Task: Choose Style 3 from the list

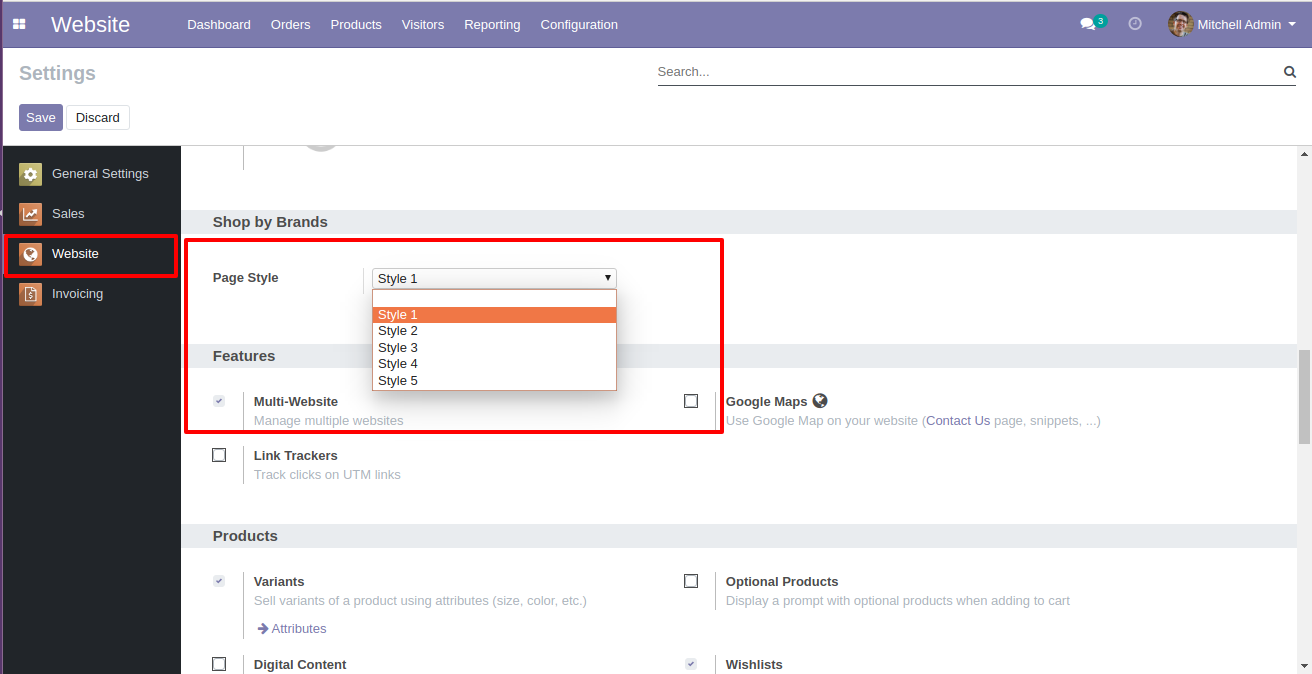Action: pyautogui.click(x=494, y=348)
